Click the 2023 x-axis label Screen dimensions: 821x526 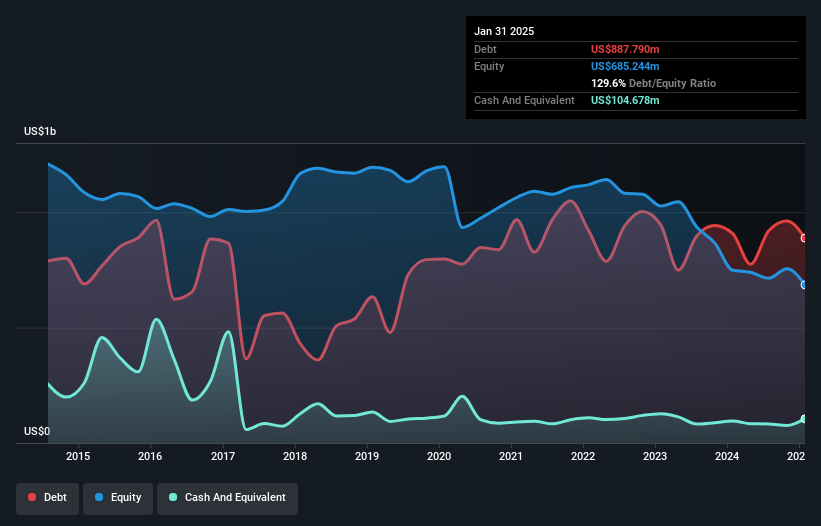pos(655,456)
